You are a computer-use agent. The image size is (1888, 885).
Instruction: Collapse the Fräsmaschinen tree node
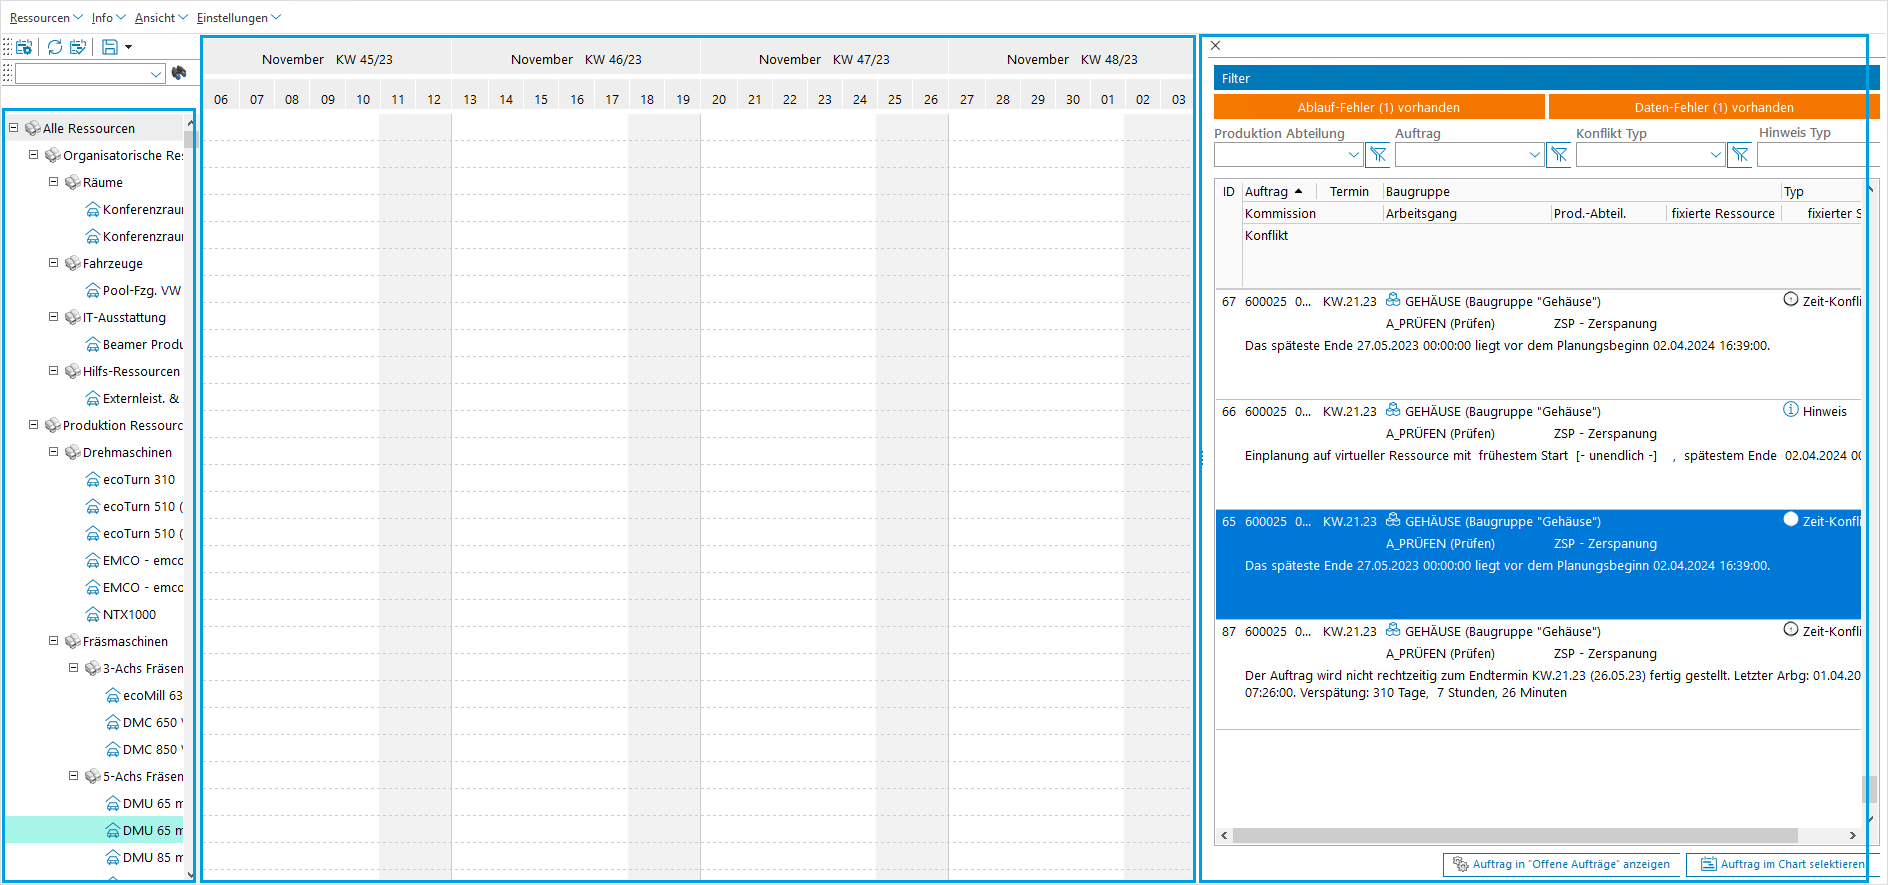coord(54,641)
